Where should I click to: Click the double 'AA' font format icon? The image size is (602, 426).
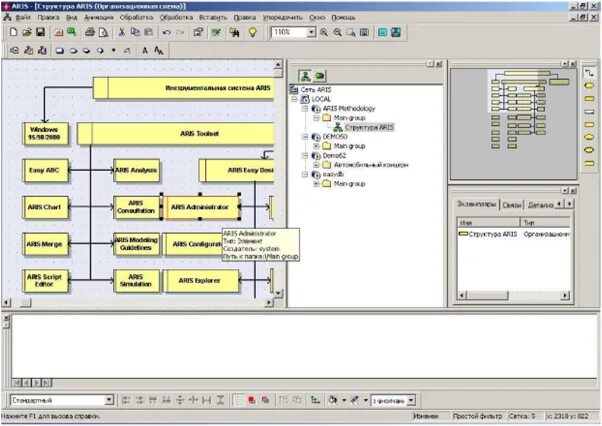click(x=159, y=50)
